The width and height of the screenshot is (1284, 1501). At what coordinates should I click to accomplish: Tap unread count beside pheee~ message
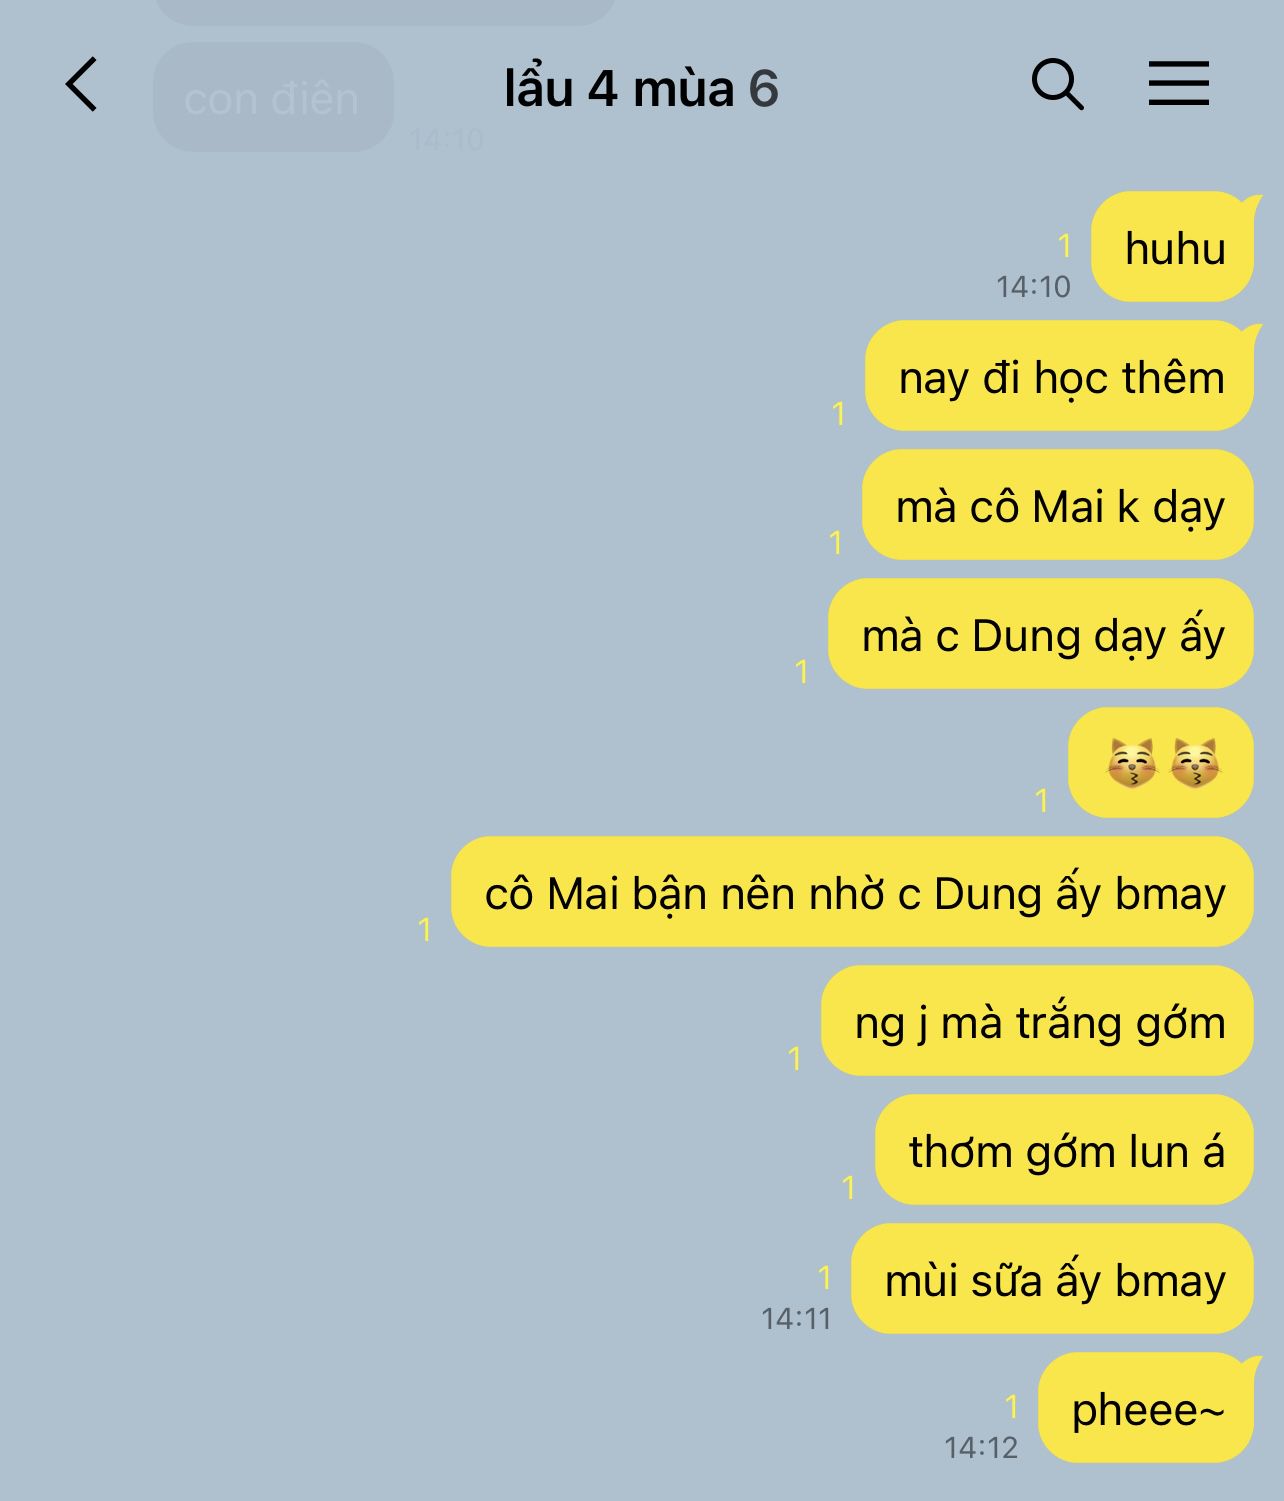click(1011, 1406)
